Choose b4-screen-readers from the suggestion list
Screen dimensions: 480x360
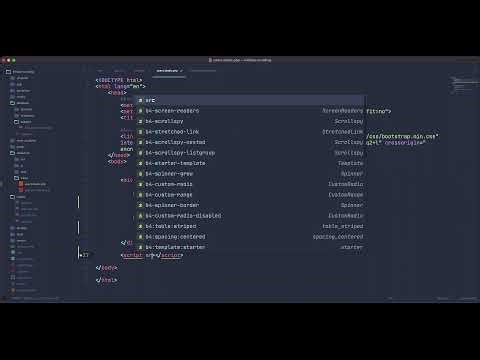click(250, 111)
